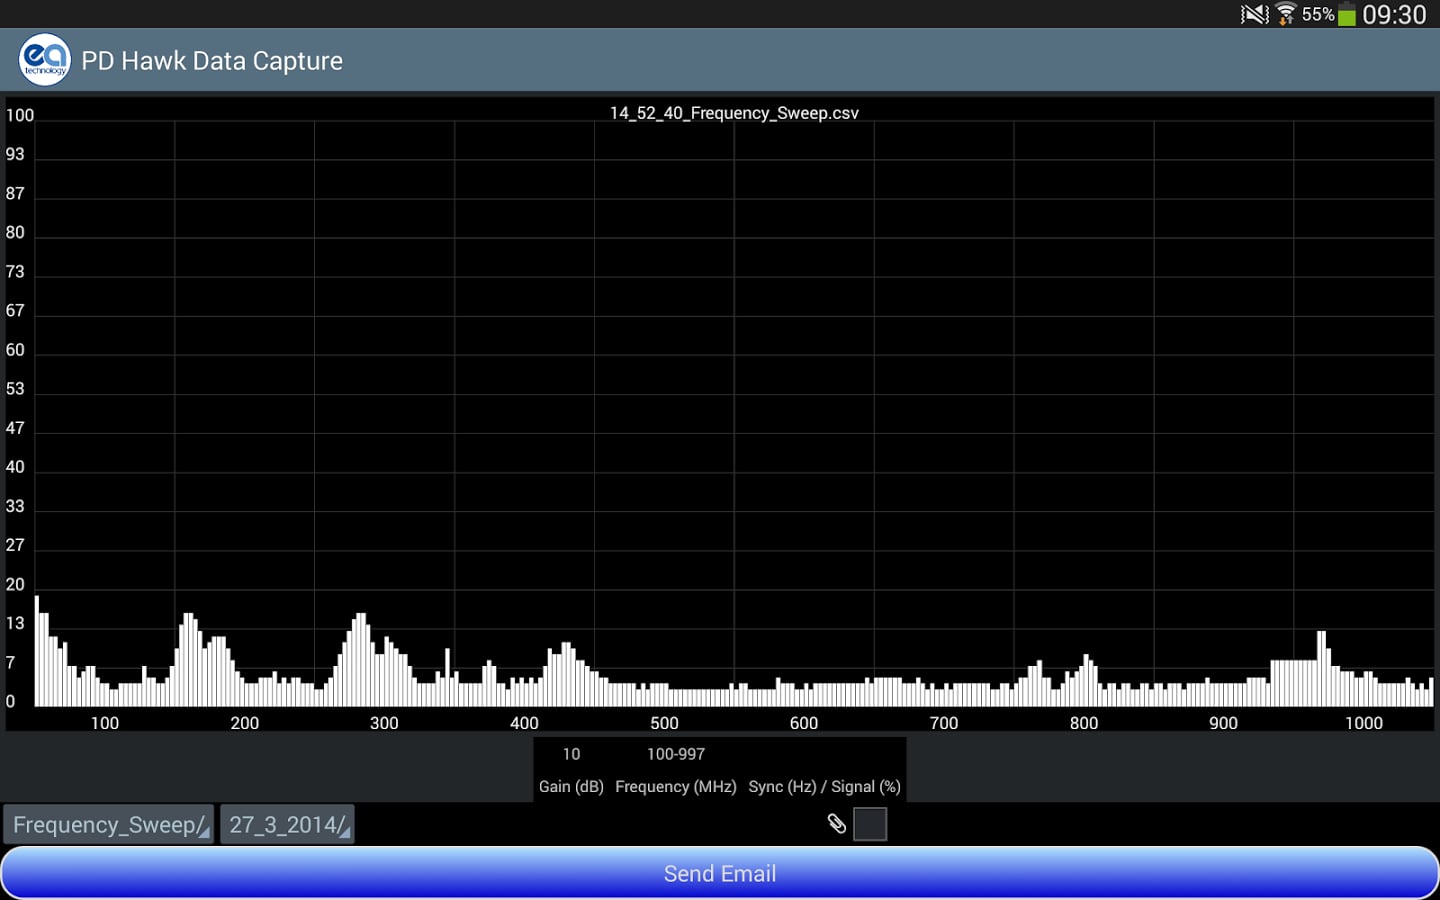This screenshot has width=1440, height=900.
Task: Toggle the attachment checkbox beside the paperclip
Action: tap(870, 824)
